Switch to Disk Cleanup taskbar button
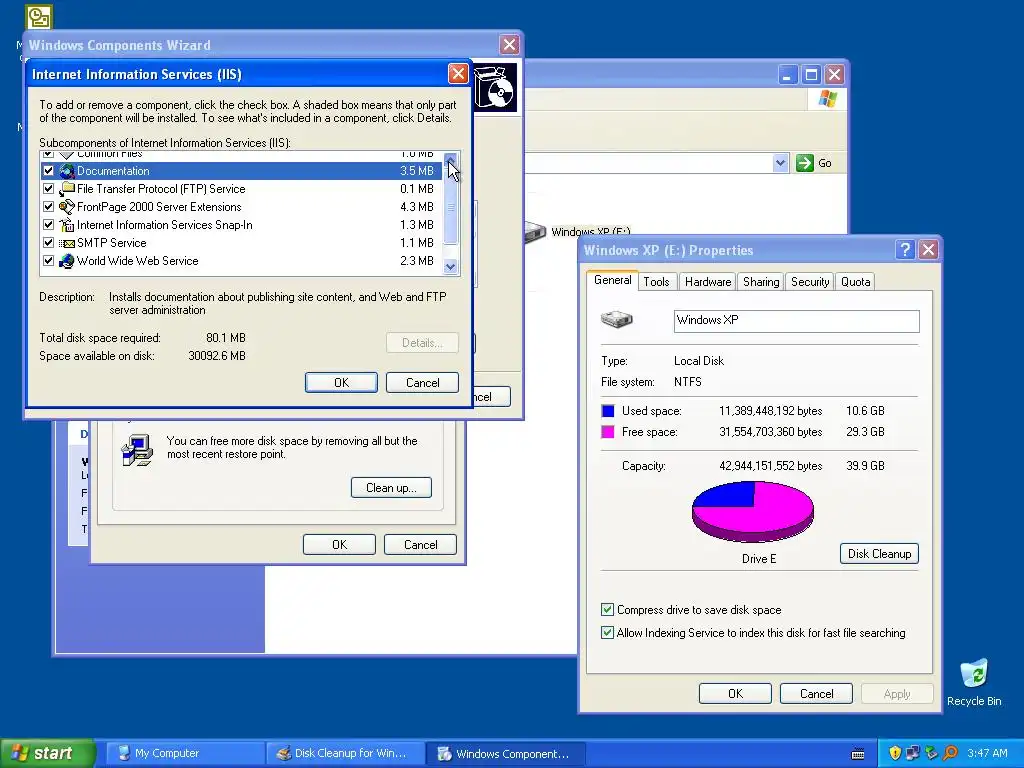Image resolution: width=1024 pixels, height=768 pixels. pos(344,754)
